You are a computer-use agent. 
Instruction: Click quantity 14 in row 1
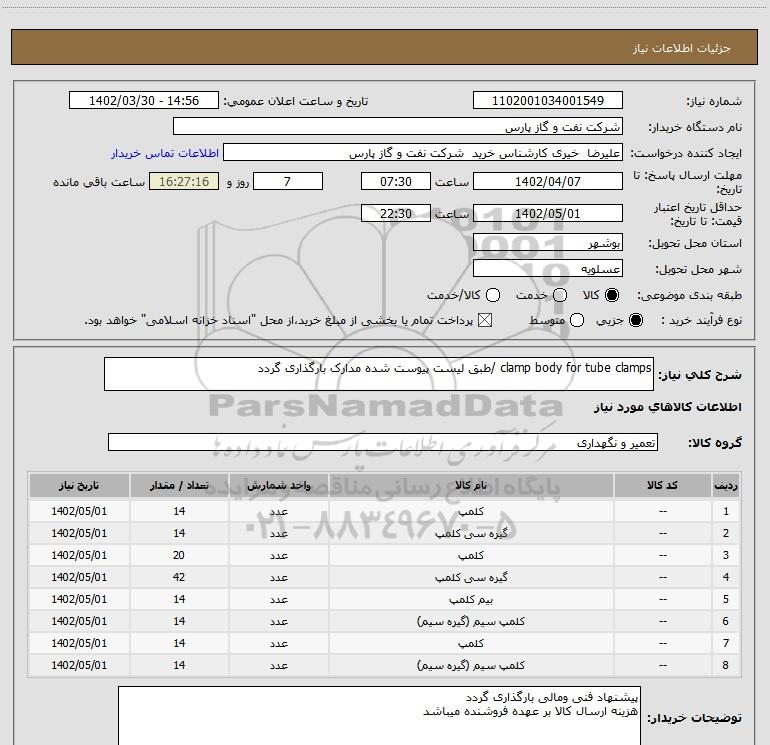(x=179, y=512)
